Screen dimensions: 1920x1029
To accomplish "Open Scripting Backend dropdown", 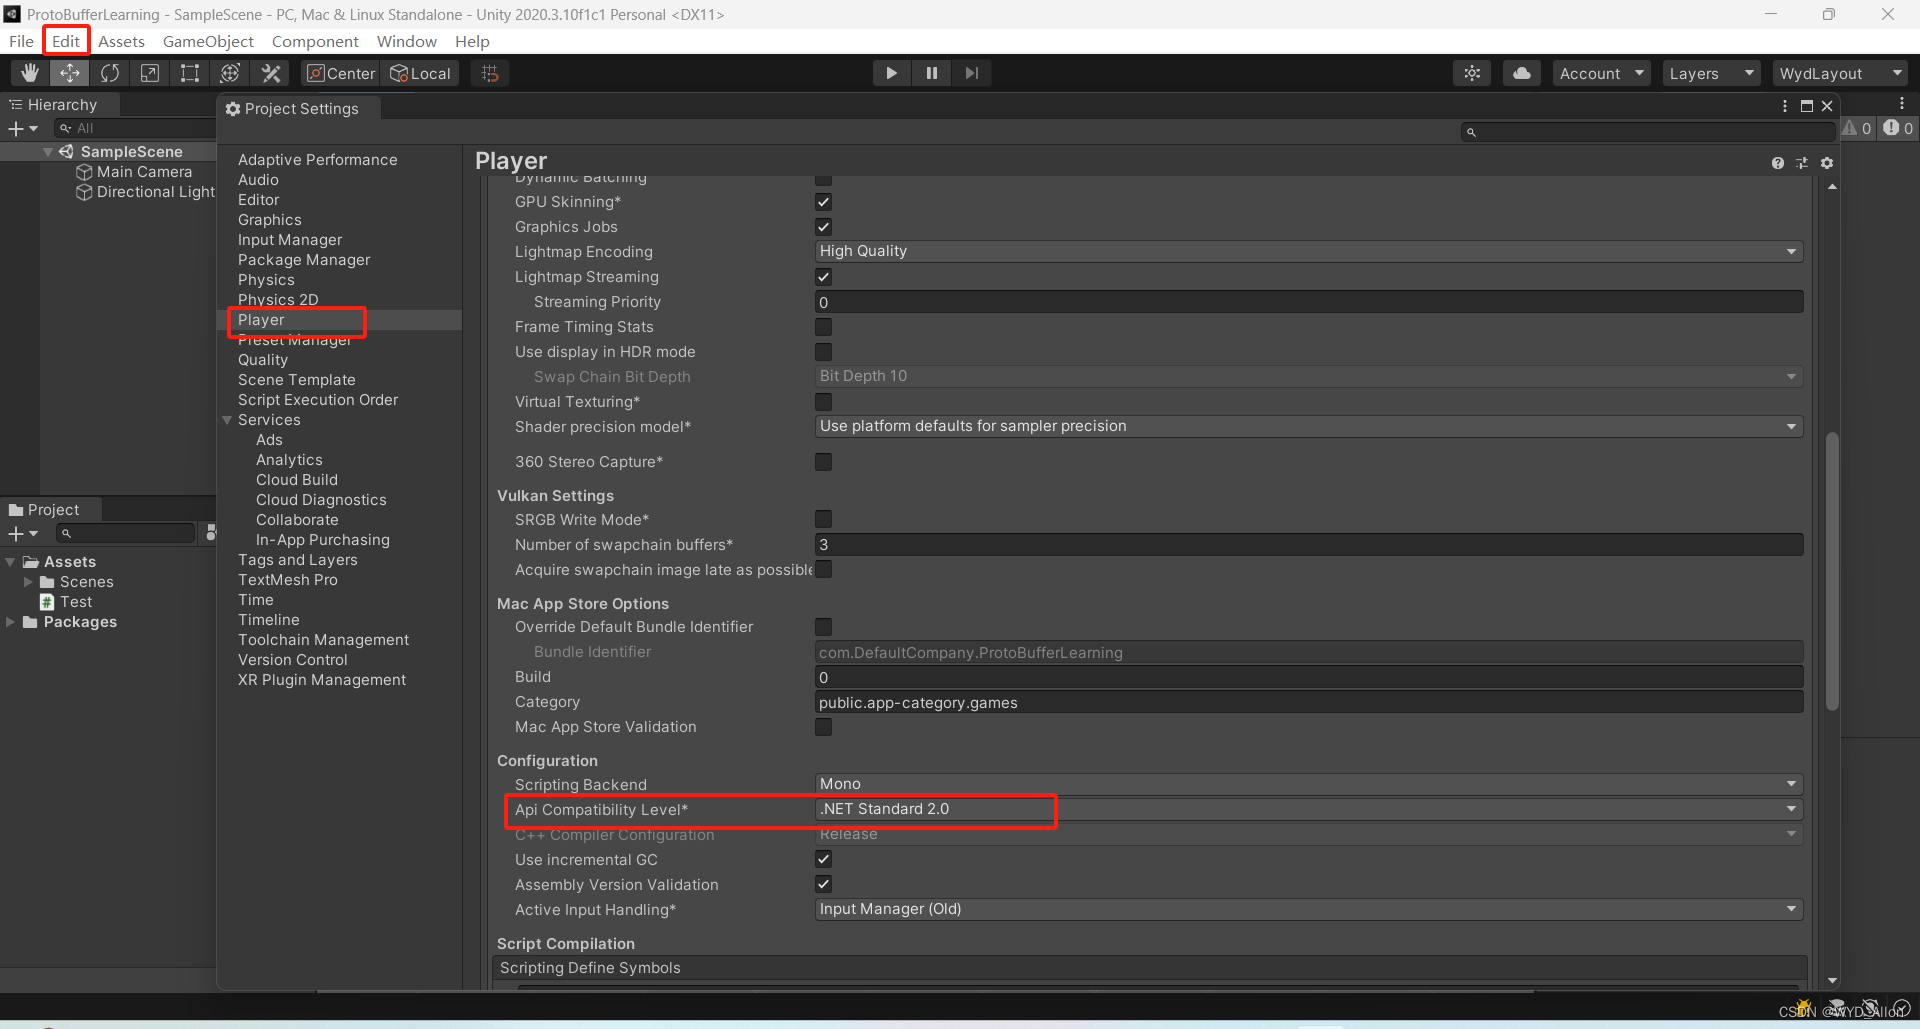I will (x=1309, y=784).
